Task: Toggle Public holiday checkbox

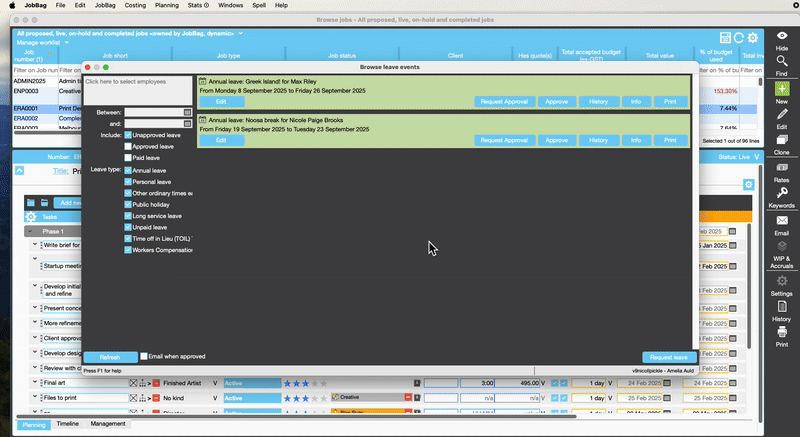Action: click(x=128, y=204)
